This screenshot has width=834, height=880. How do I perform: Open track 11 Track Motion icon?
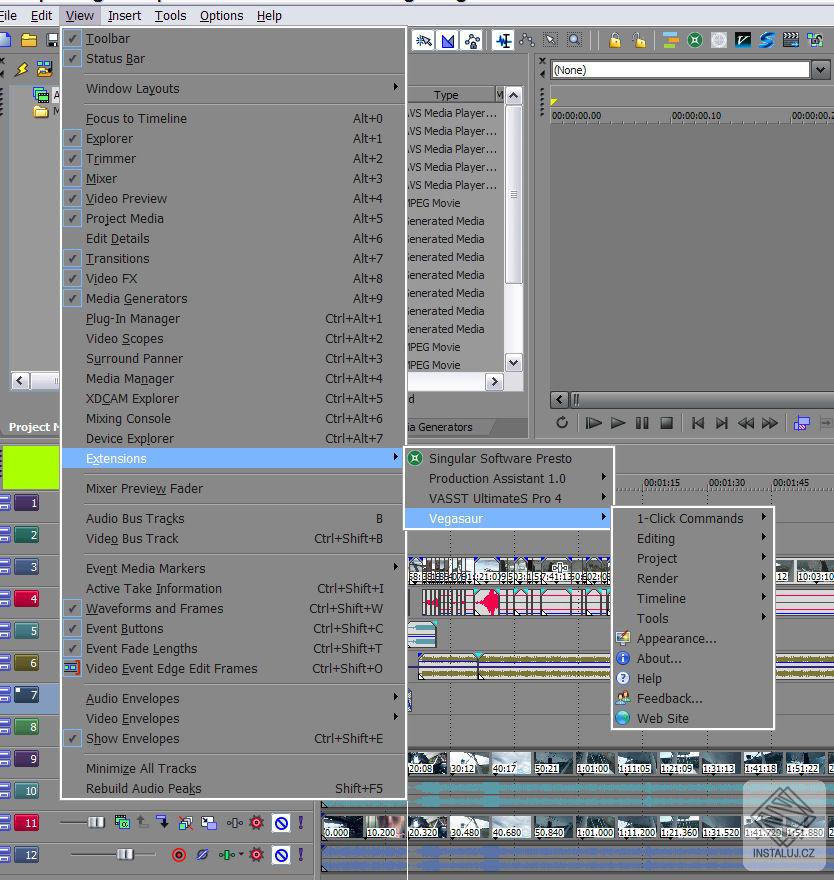tap(209, 823)
